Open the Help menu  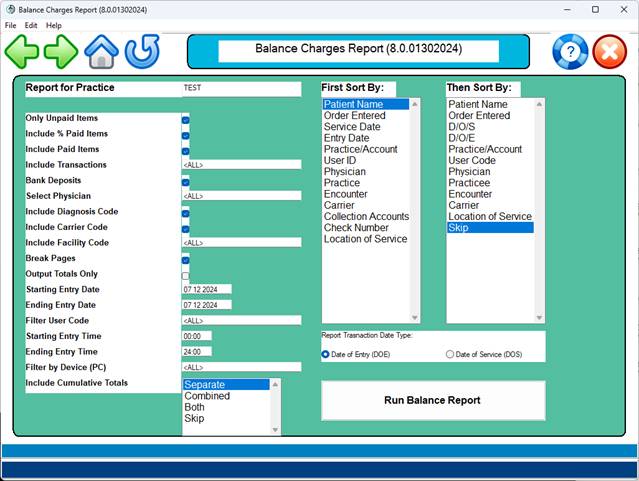(x=53, y=25)
